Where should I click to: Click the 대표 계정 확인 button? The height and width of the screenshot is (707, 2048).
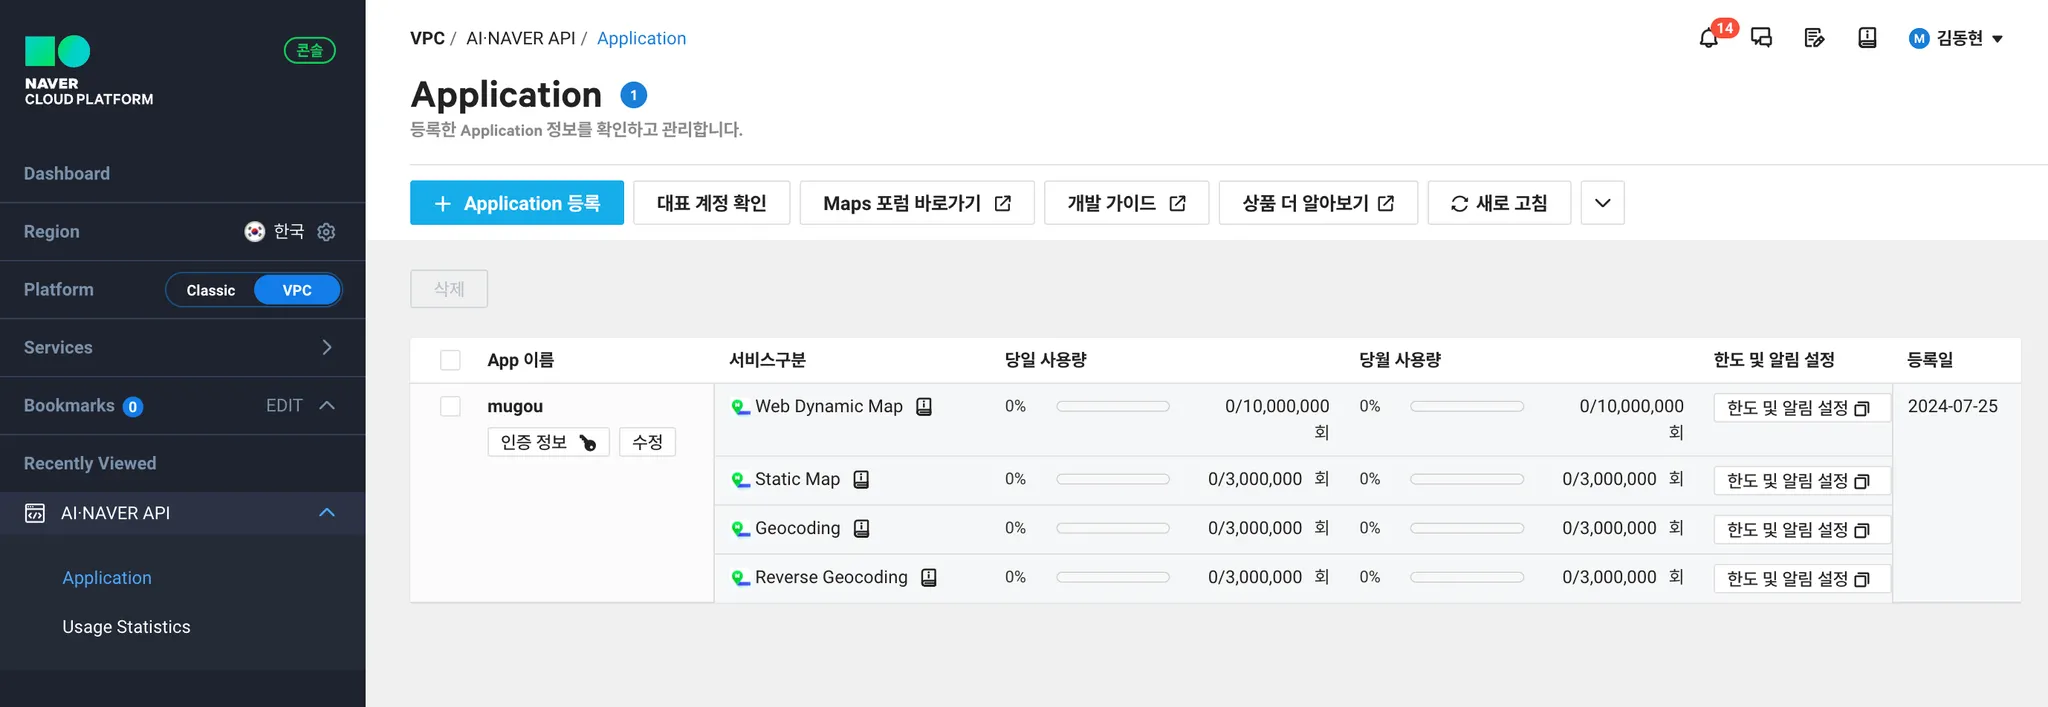[712, 203]
